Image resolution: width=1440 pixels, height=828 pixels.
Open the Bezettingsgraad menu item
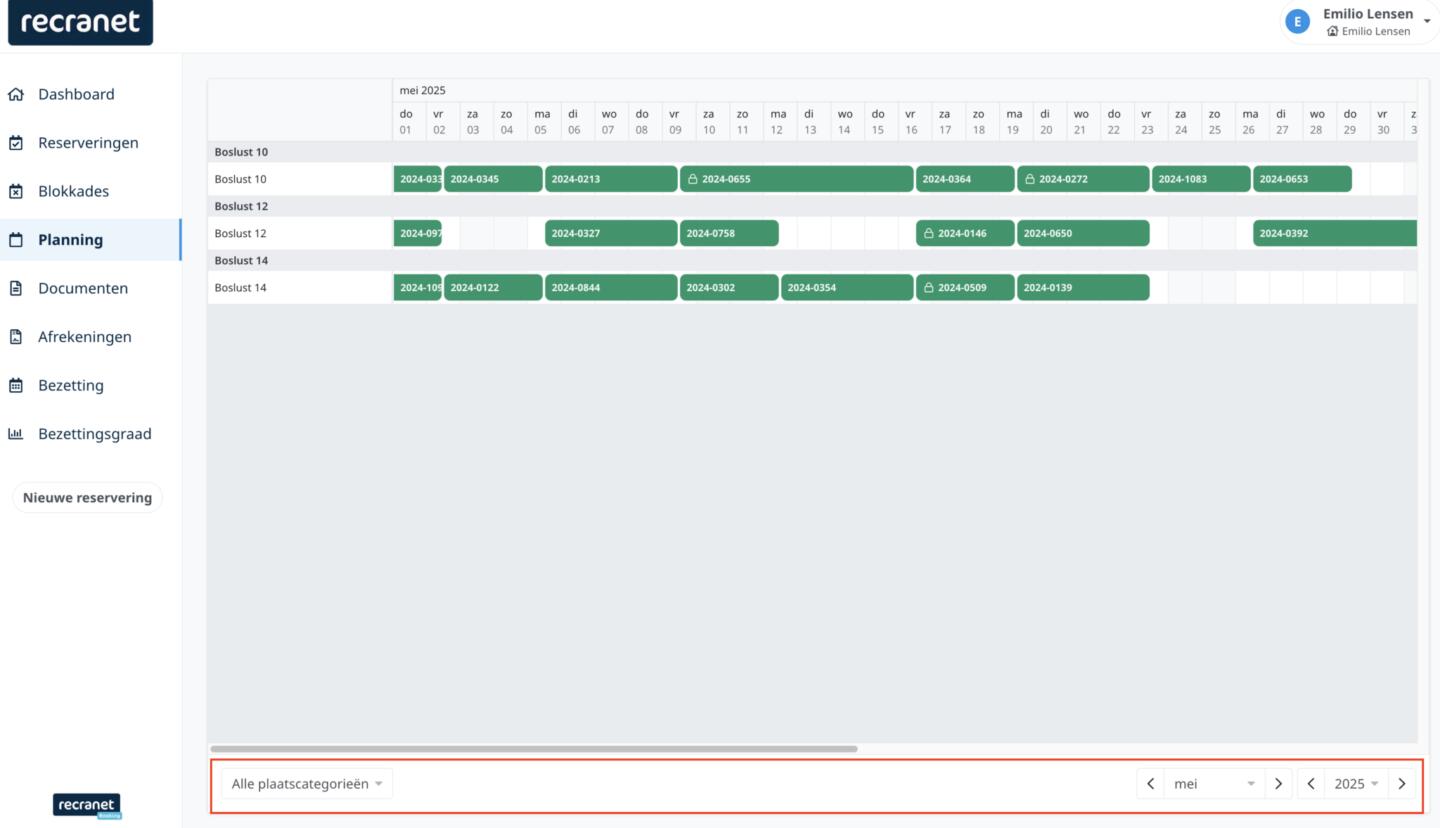(95, 434)
